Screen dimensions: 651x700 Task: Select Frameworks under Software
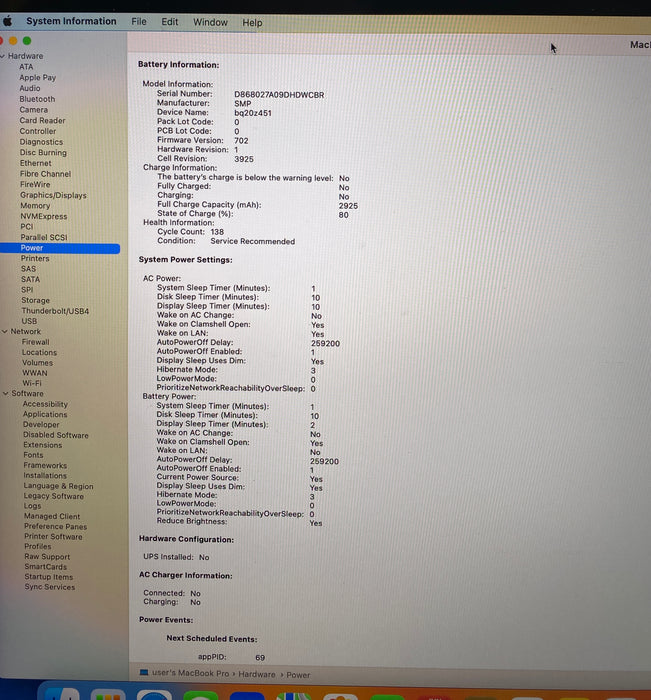coord(45,465)
